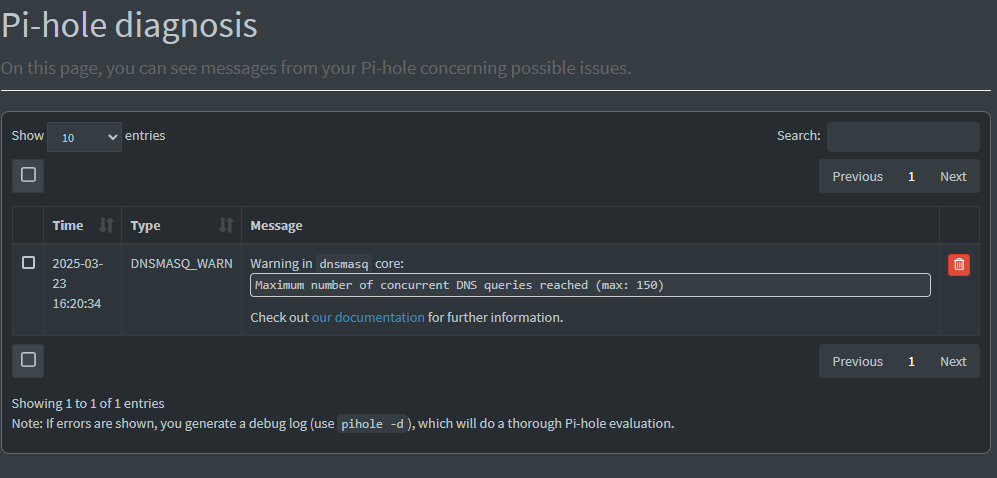
Task: Go to Next page in top pagination
Action: click(x=953, y=176)
